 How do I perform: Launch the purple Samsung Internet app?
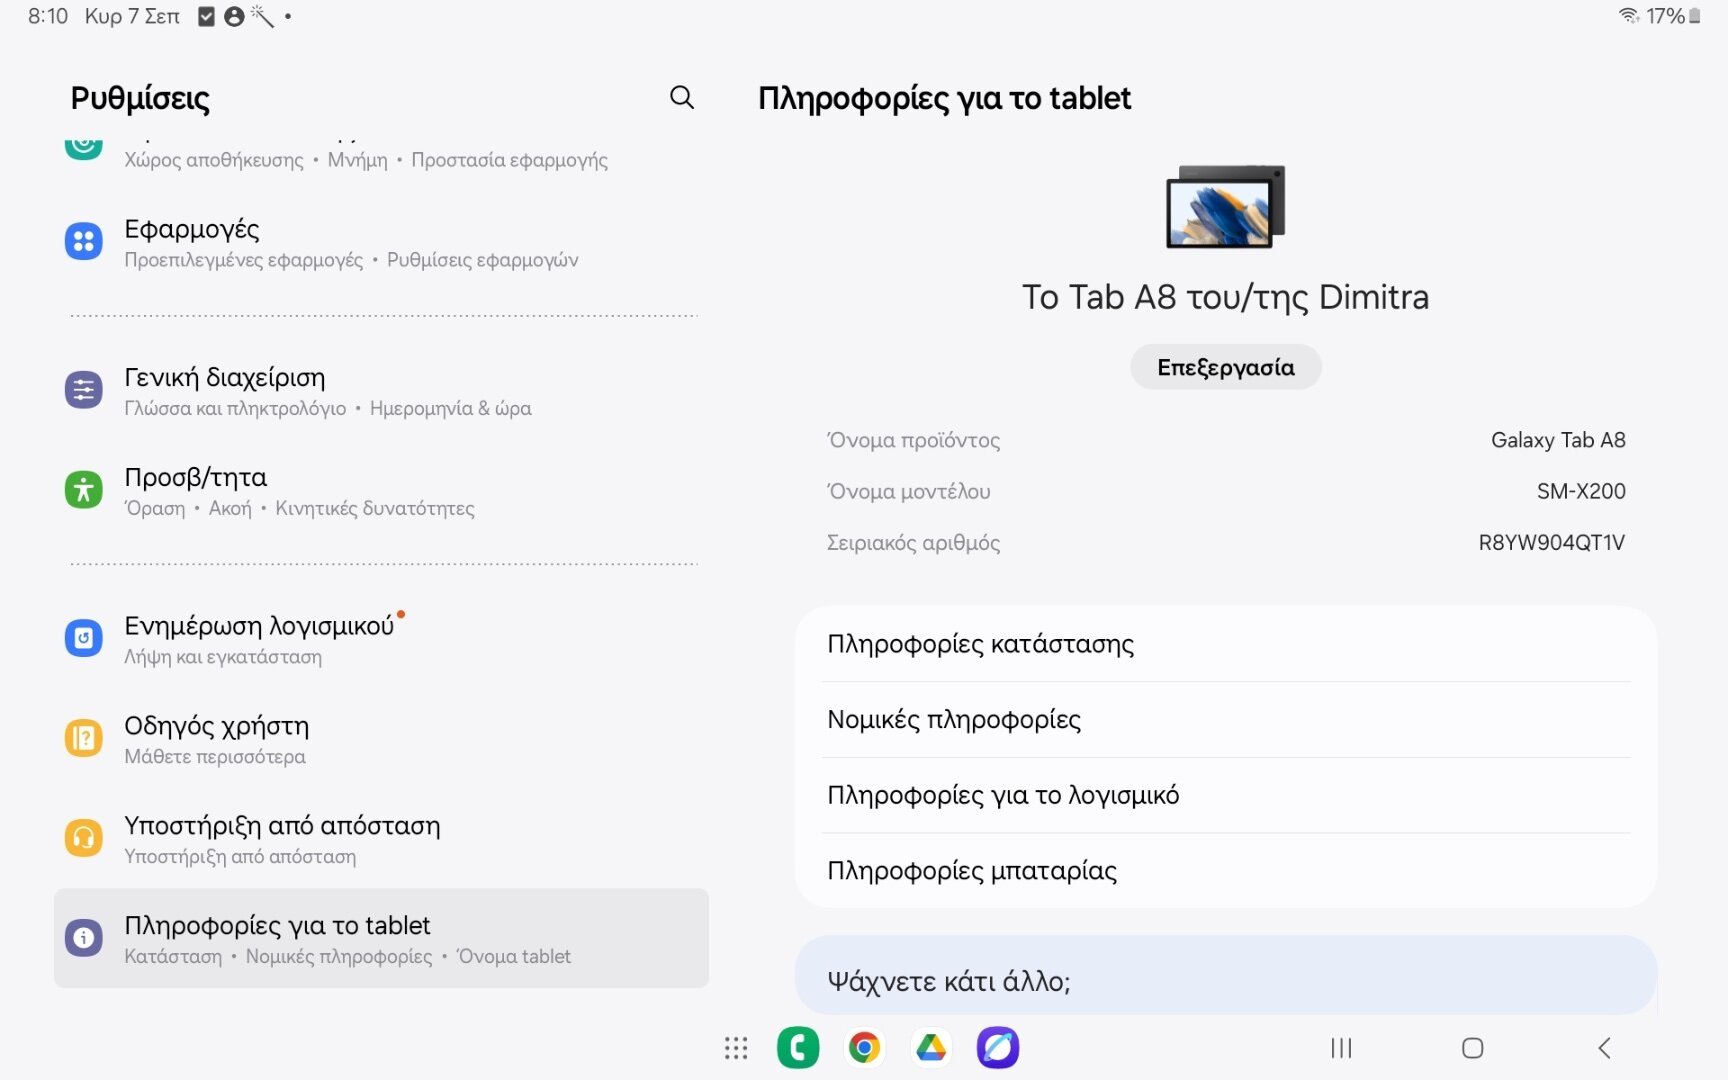tap(998, 1048)
